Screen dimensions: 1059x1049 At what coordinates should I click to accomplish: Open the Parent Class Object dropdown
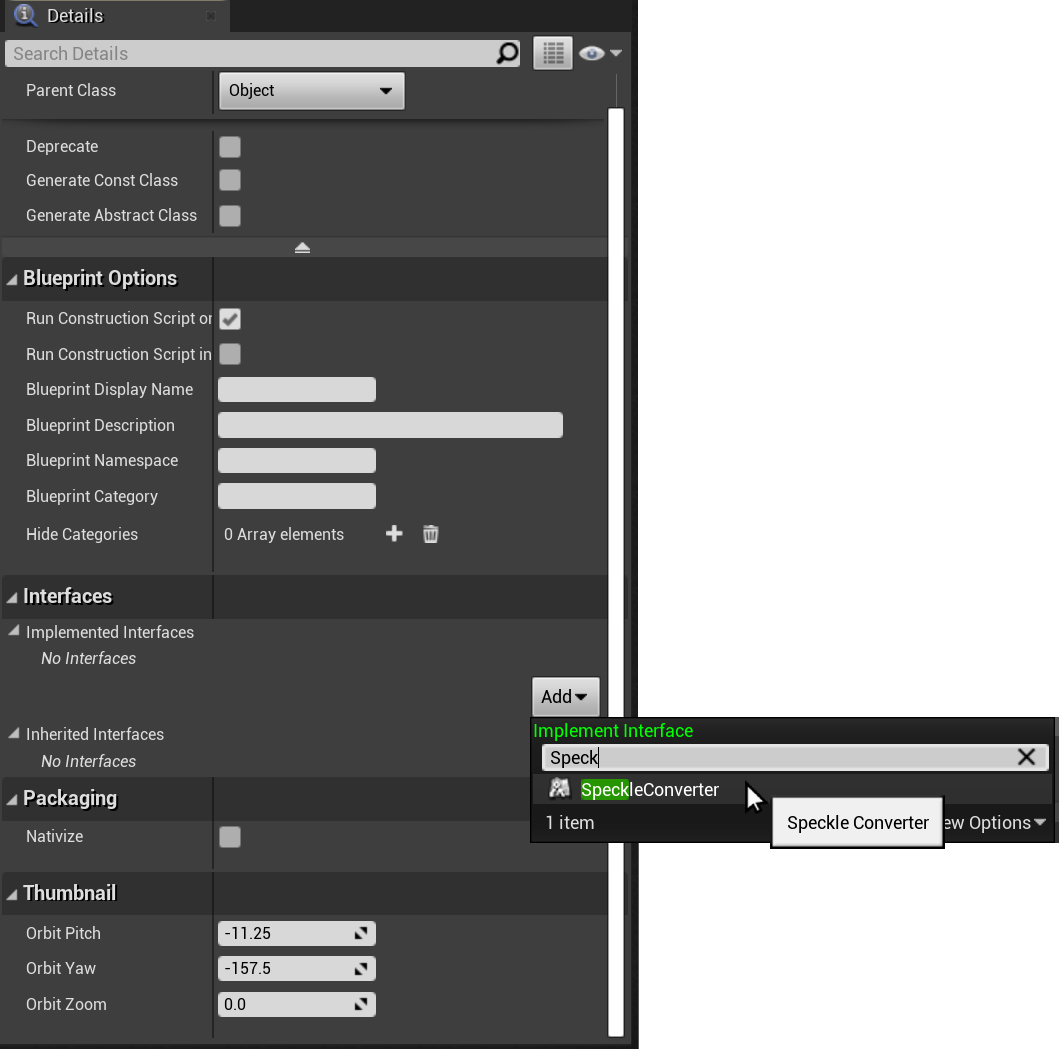coord(311,91)
